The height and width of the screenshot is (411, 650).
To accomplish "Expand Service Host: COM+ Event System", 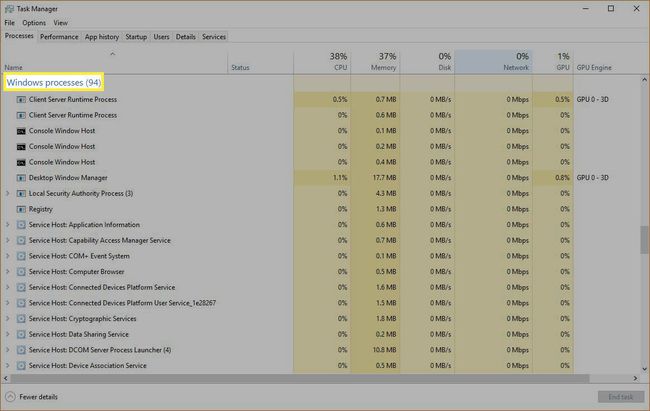I will (x=7, y=256).
